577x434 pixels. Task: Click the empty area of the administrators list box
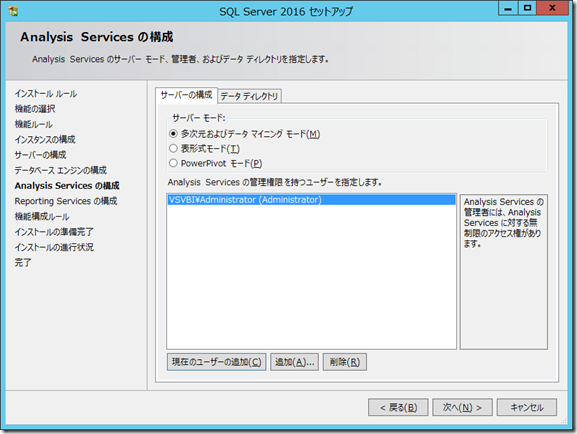tap(311, 276)
